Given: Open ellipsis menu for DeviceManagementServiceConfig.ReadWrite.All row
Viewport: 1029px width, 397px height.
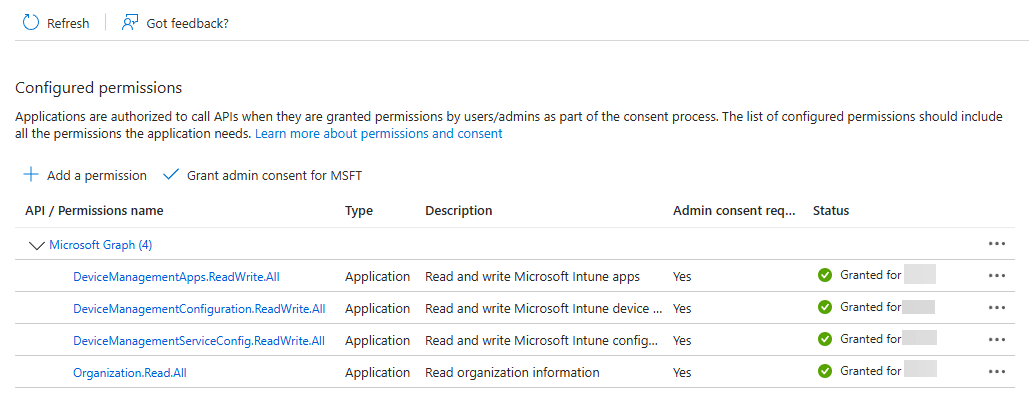Looking at the screenshot, I should [996, 339].
